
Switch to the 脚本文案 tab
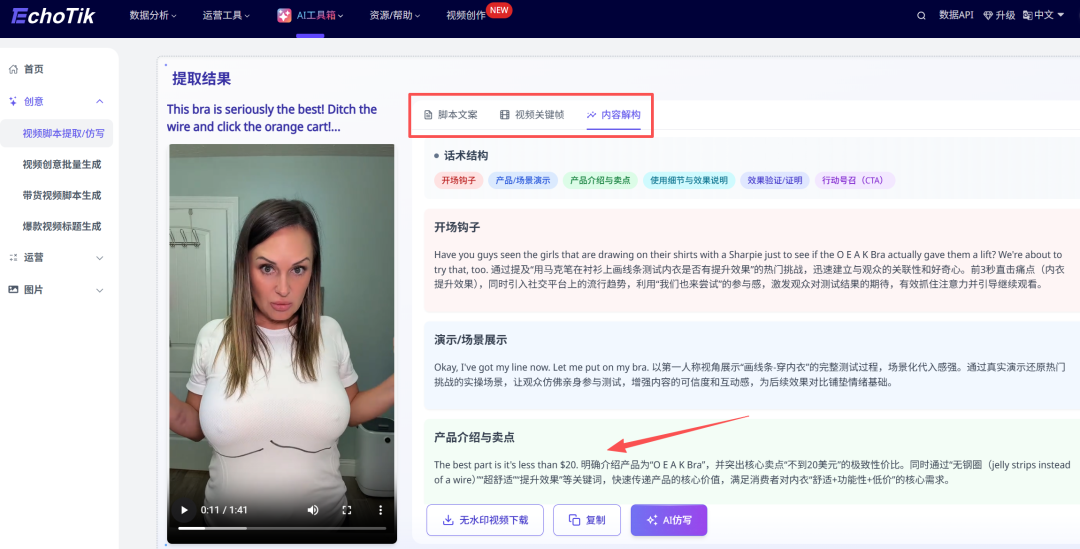pyautogui.click(x=450, y=115)
